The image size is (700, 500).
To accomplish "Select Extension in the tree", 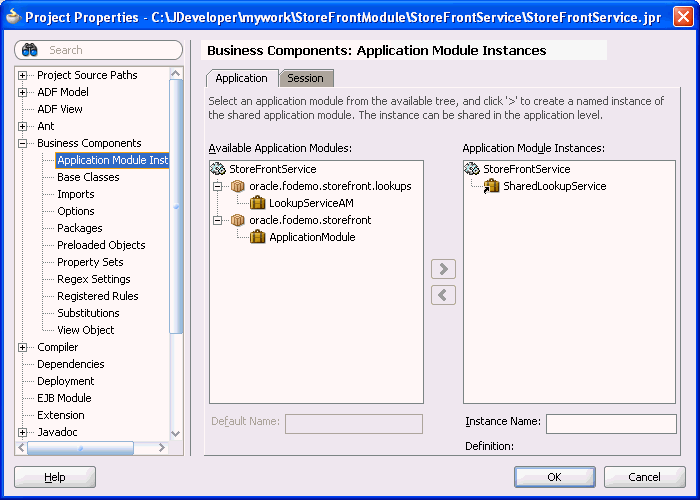I will coord(60,415).
